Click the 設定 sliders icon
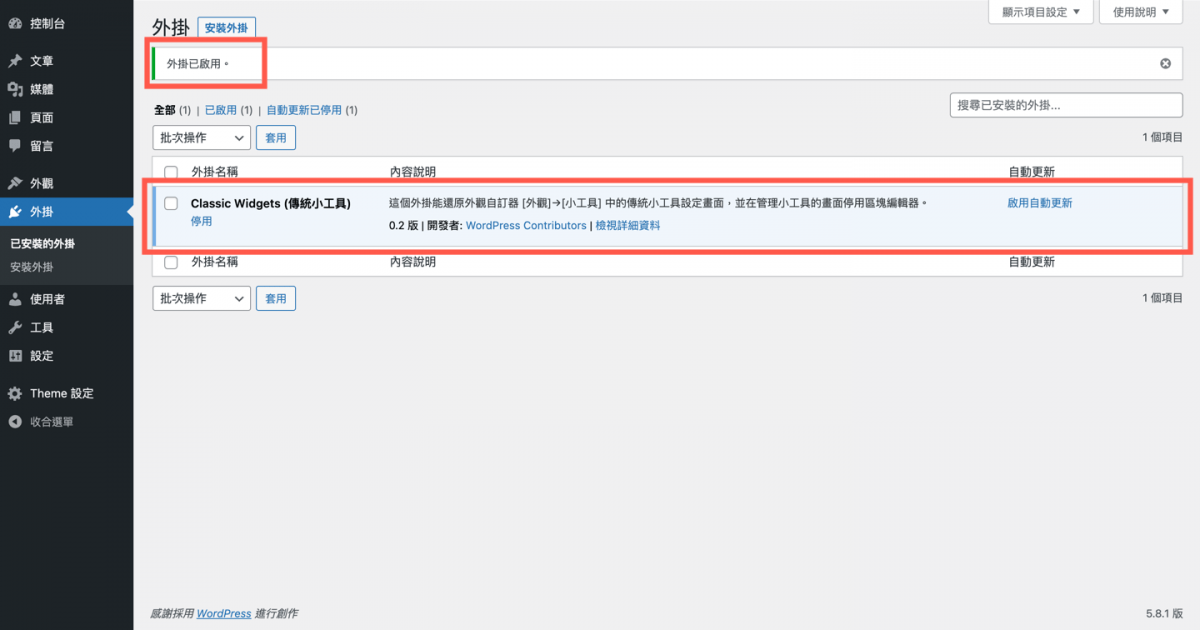1200x630 pixels. [x=15, y=355]
